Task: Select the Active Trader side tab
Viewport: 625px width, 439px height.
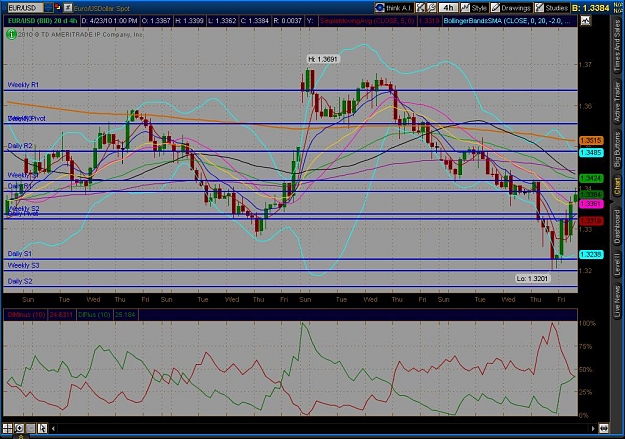Action: [617, 102]
